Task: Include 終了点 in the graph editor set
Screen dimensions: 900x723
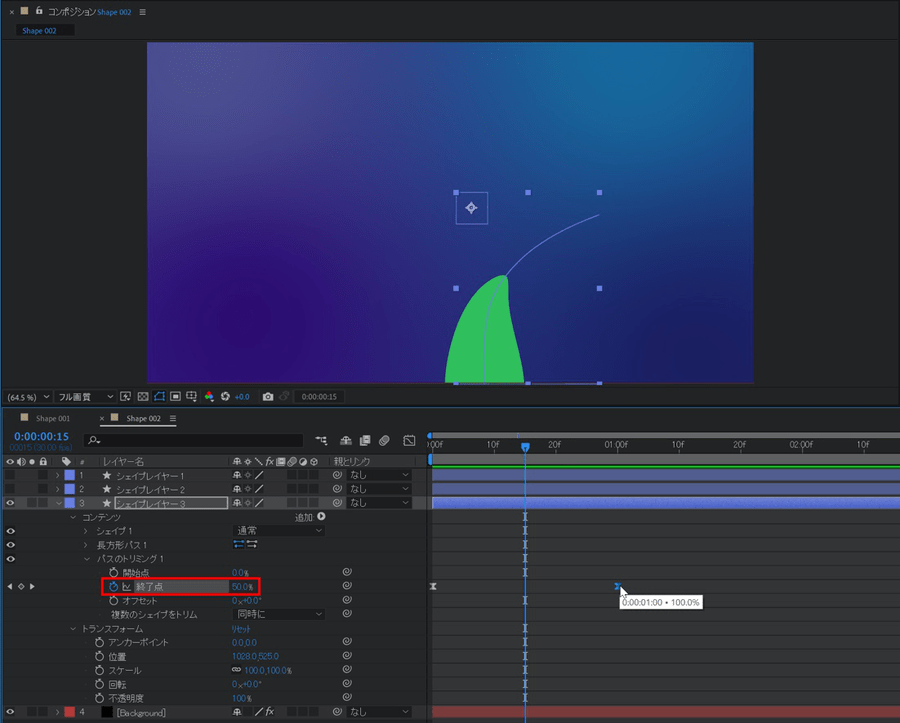Action: pyautogui.click(x=126, y=586)
